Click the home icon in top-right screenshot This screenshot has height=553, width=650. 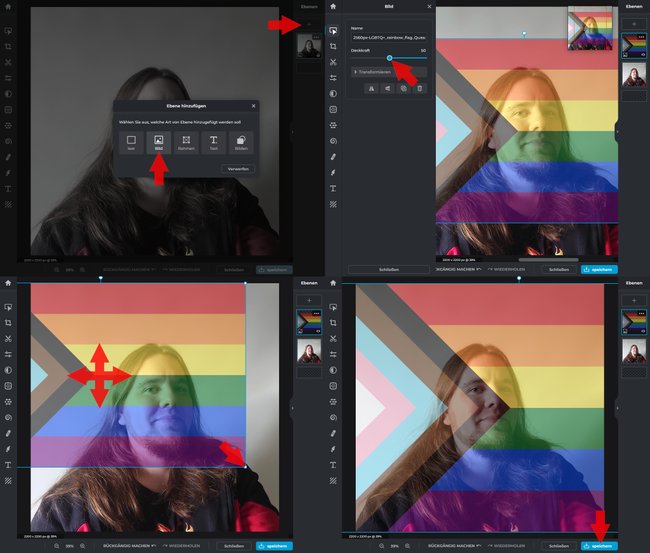pos(333,7)
